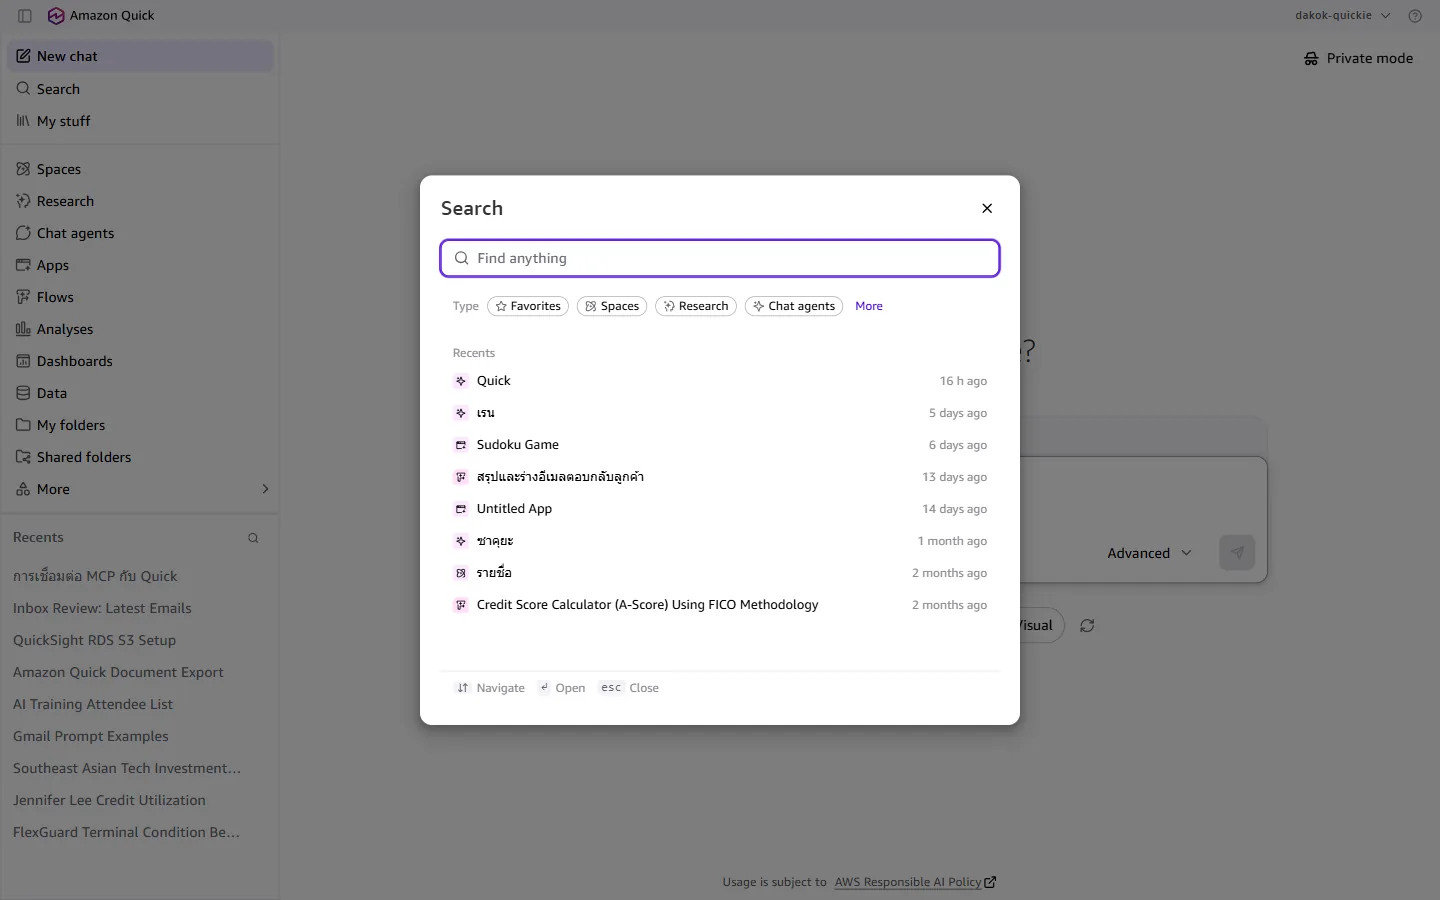Open Jennifer Lee Credit Utilization chat
This screenshot has width=1440, height=900.
click(x=109, y=800)
